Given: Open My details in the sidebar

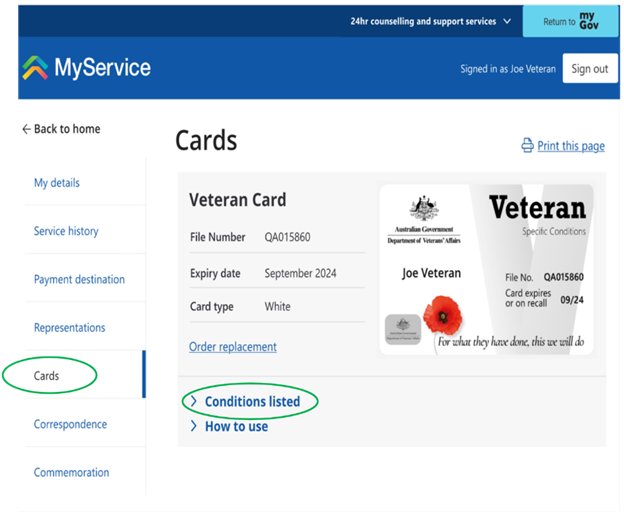Looking at the screenshot, I should tap(57, 183).
